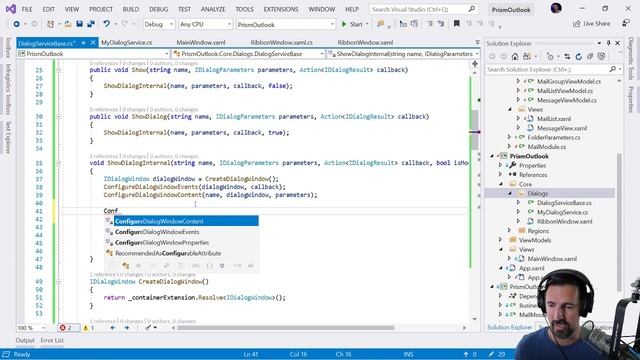Open the Output tab
Viewport: 640px width, 360px height.
[x=25, y=340]
